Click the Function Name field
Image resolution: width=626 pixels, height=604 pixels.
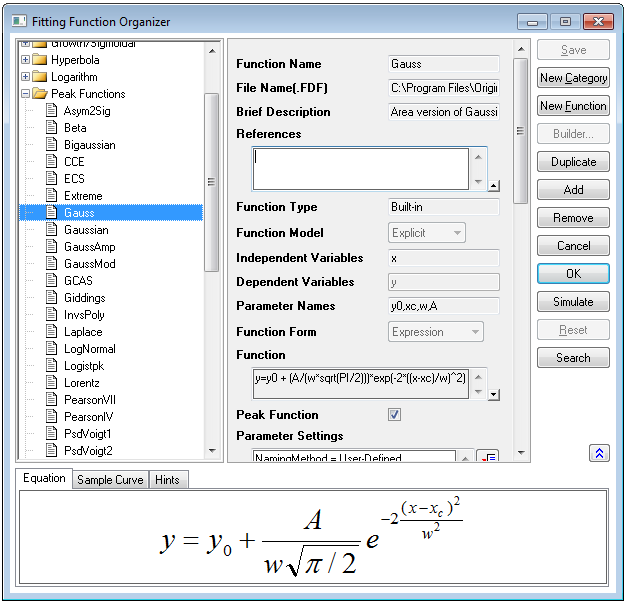(x=444, y=64)
